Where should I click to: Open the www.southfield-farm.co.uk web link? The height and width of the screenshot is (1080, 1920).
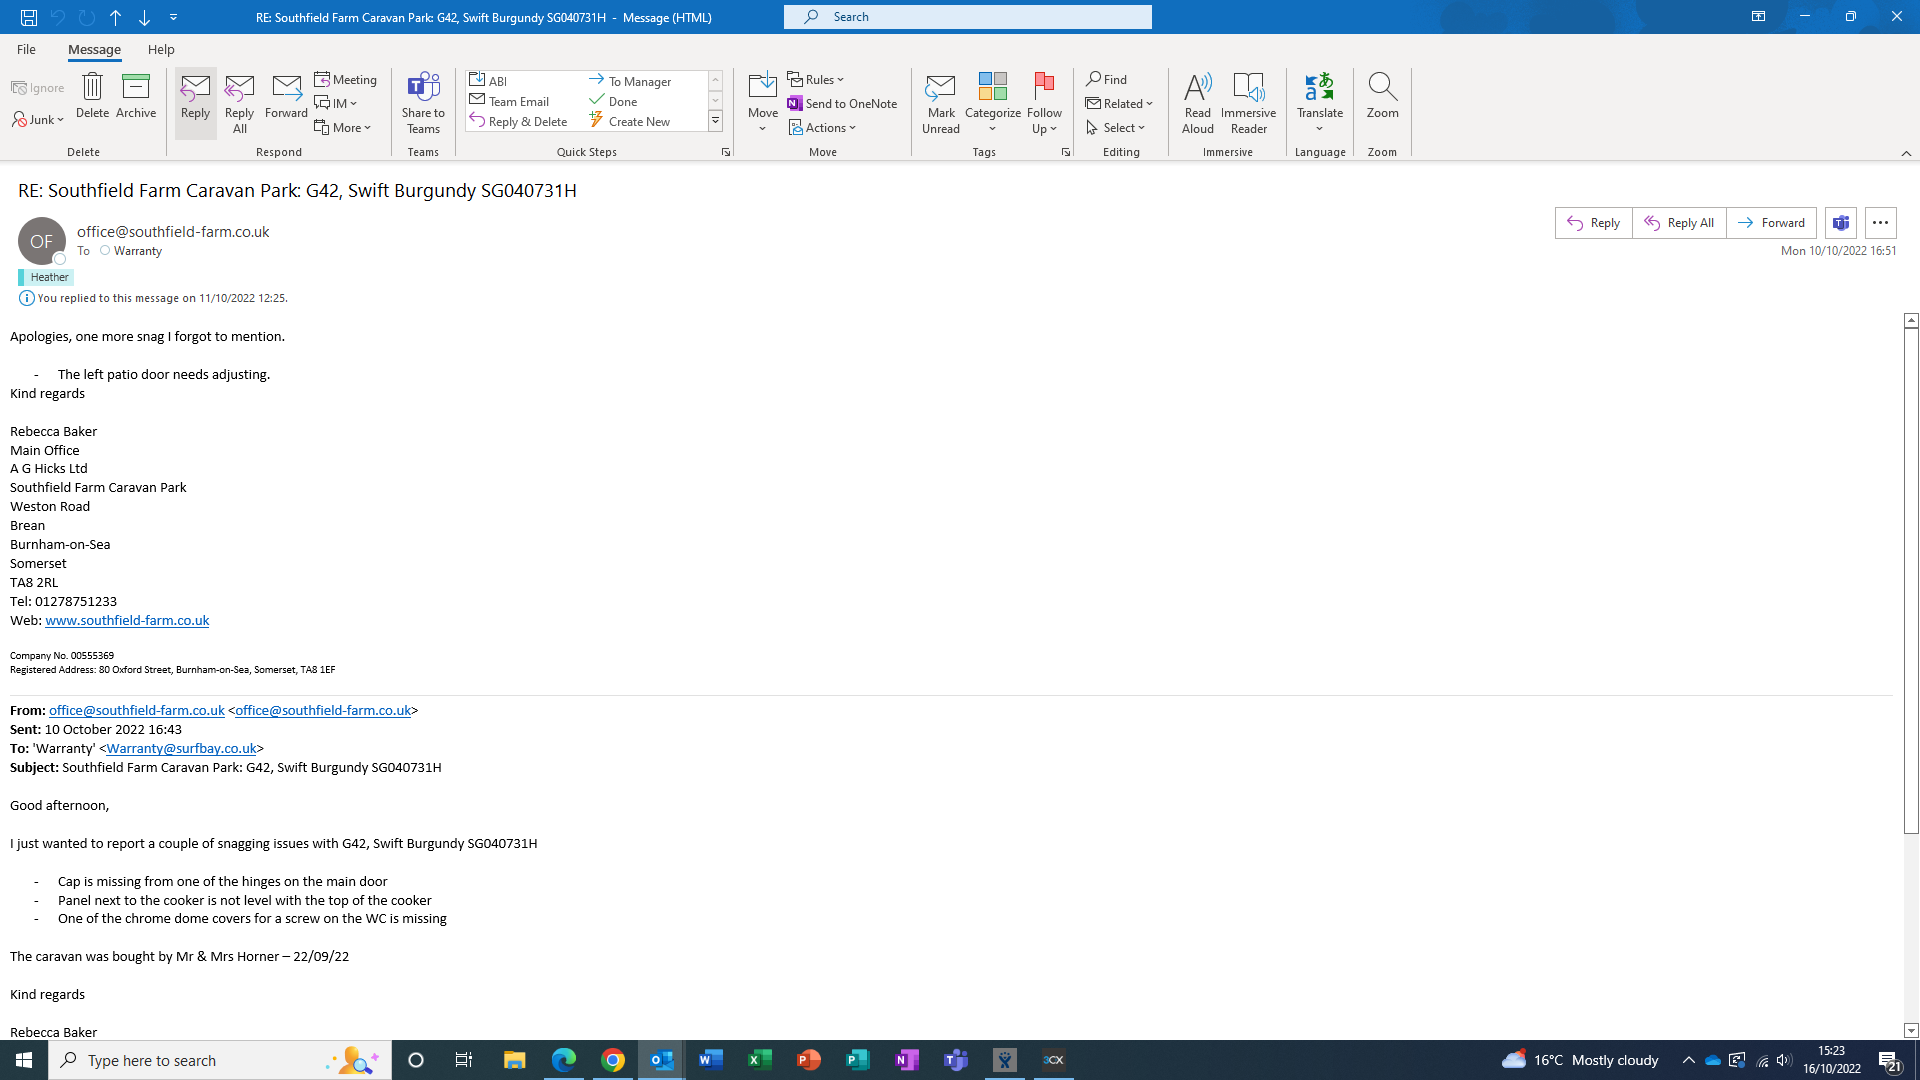click(127, 620)
